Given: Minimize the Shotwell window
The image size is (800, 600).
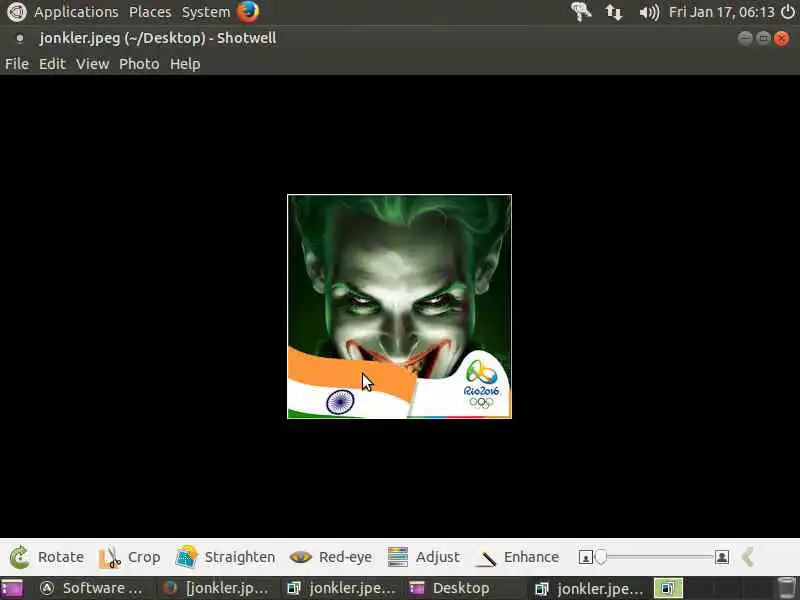Looking at the screenshot, I should [x=745, y=38].
